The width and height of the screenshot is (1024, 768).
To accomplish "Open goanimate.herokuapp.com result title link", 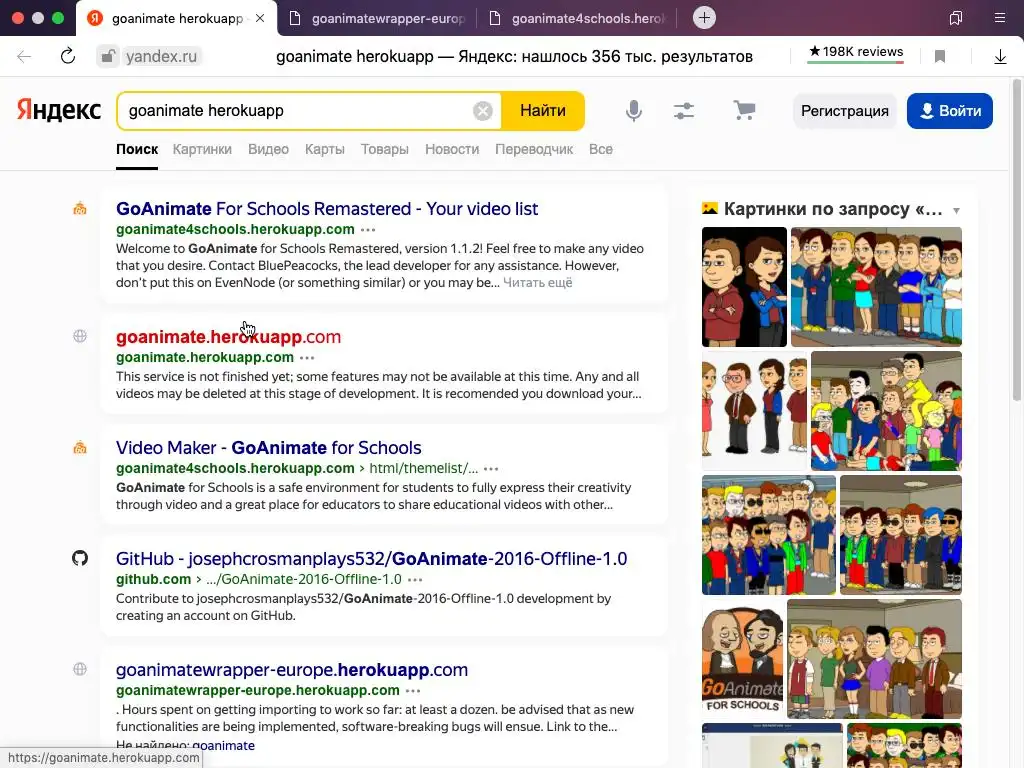I will click(x=229, y=337).
